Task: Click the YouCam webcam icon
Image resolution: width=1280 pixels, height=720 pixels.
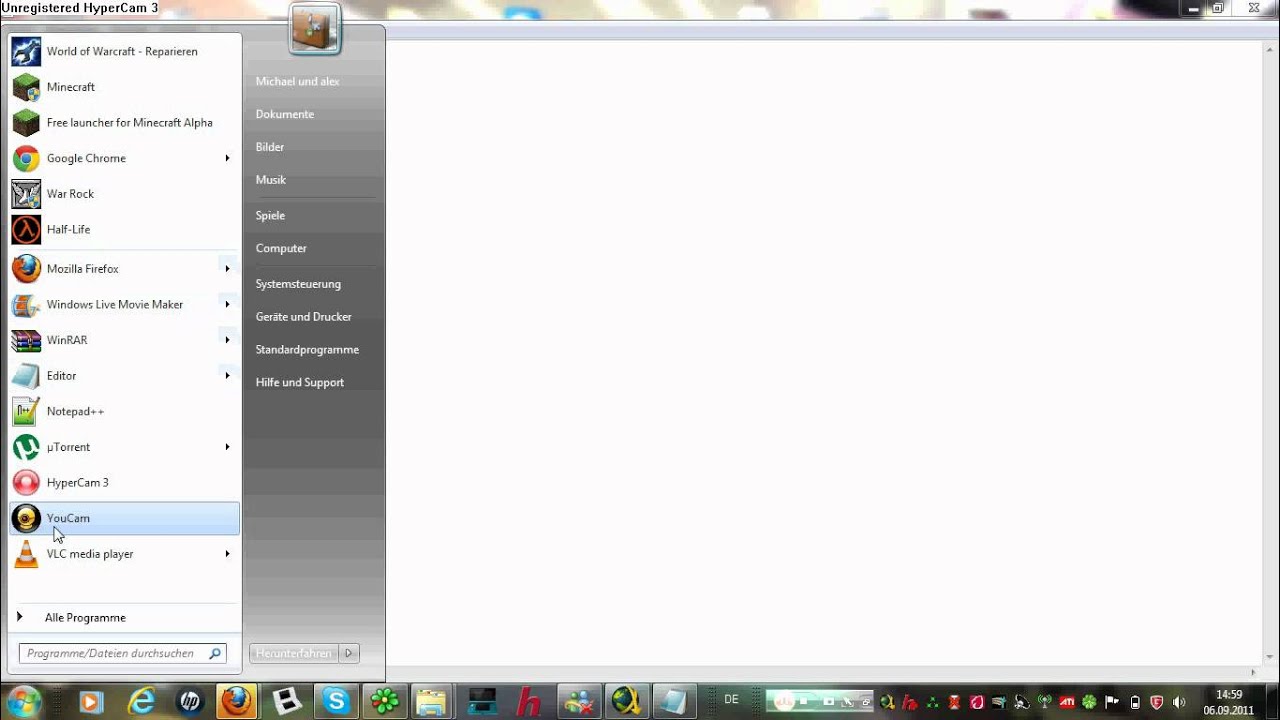Action: pos(26,518)
